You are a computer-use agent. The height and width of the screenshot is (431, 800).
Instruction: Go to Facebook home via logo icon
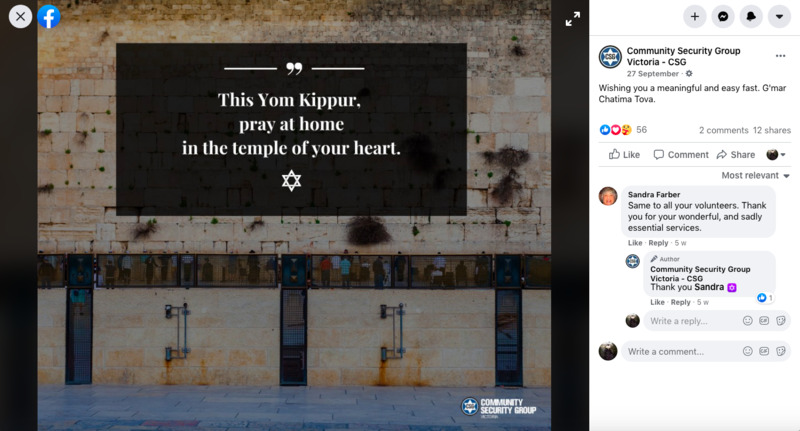(48, 16)
